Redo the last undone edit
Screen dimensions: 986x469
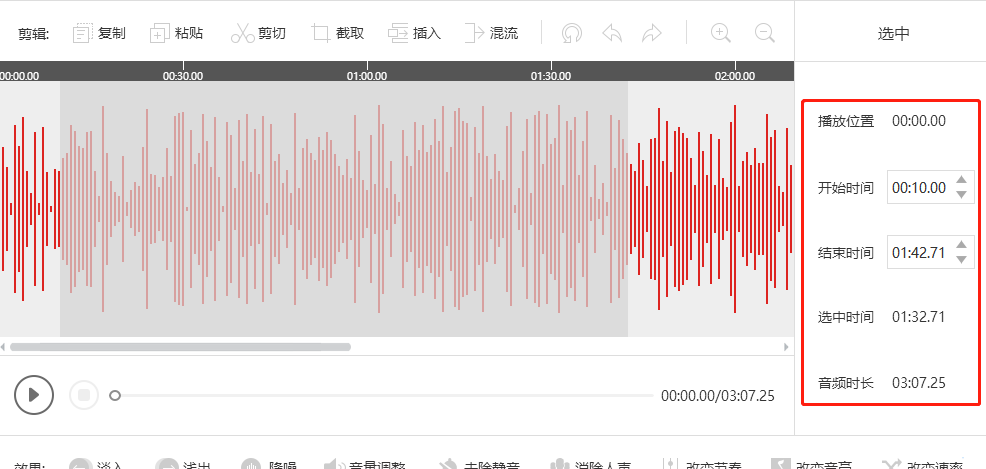(651, 34)
